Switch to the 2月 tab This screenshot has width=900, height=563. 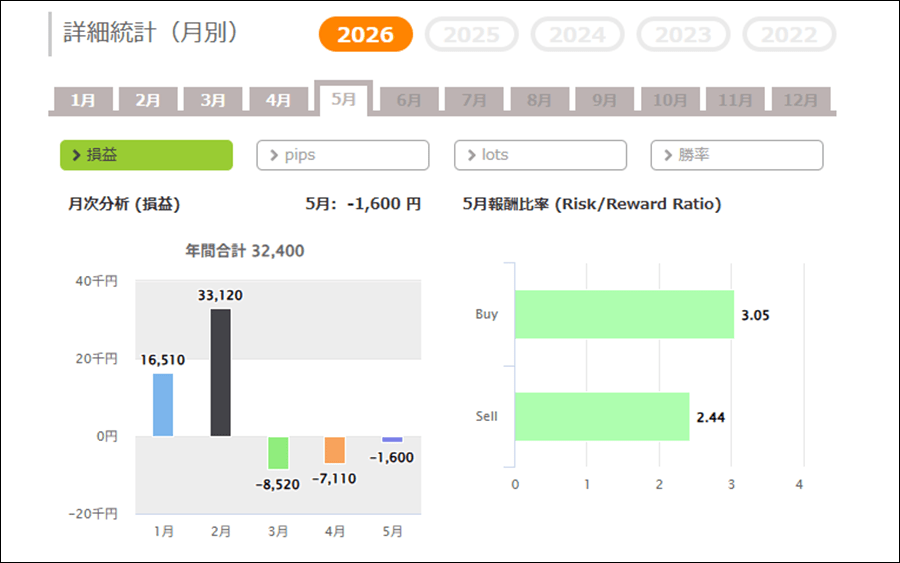148,100
